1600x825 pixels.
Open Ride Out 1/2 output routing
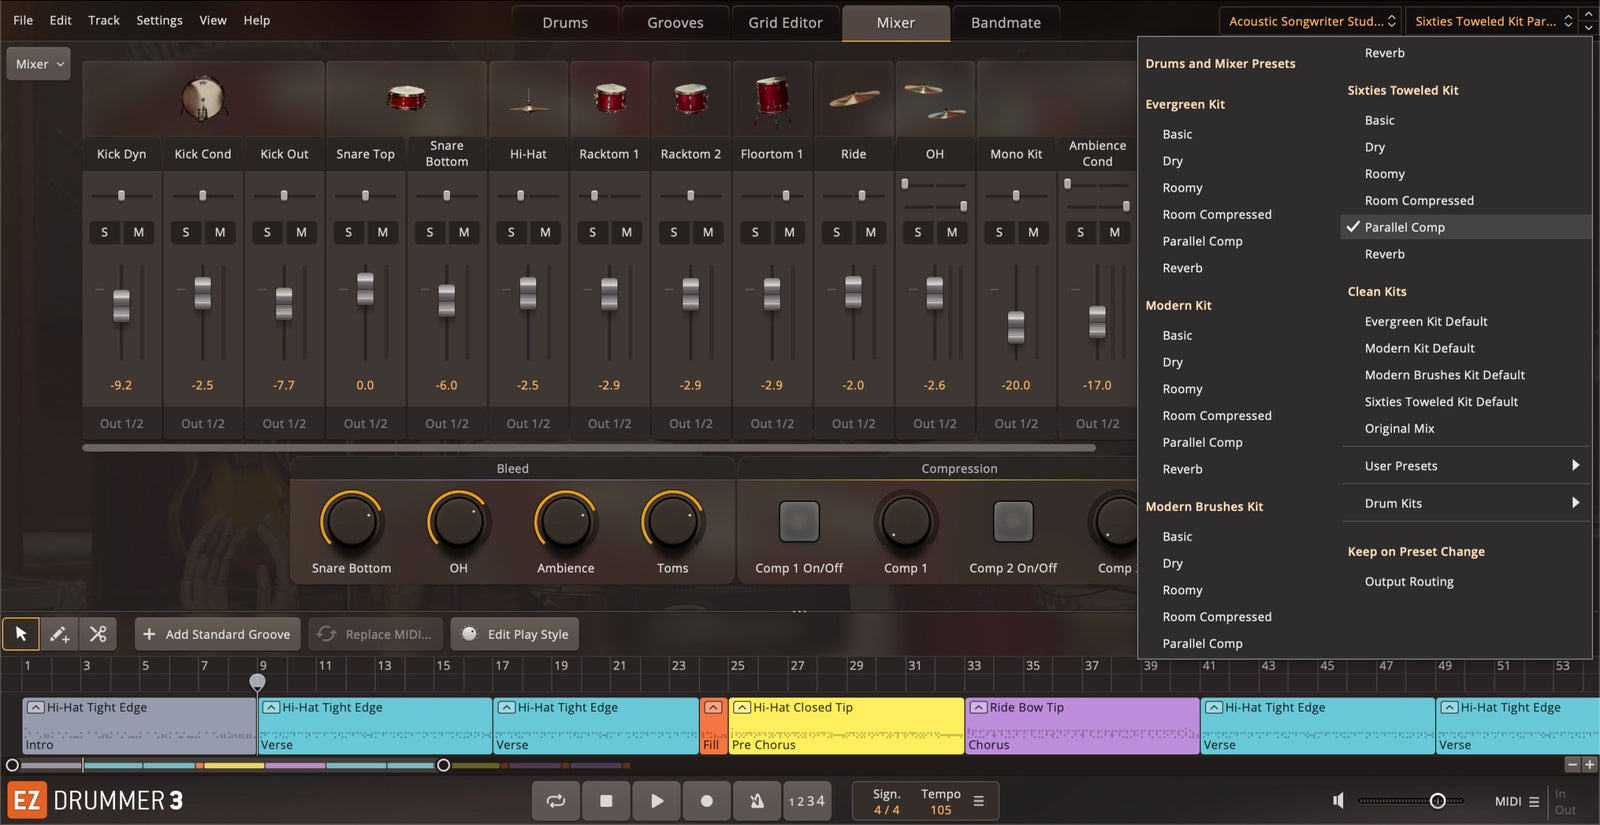(854, 424)
